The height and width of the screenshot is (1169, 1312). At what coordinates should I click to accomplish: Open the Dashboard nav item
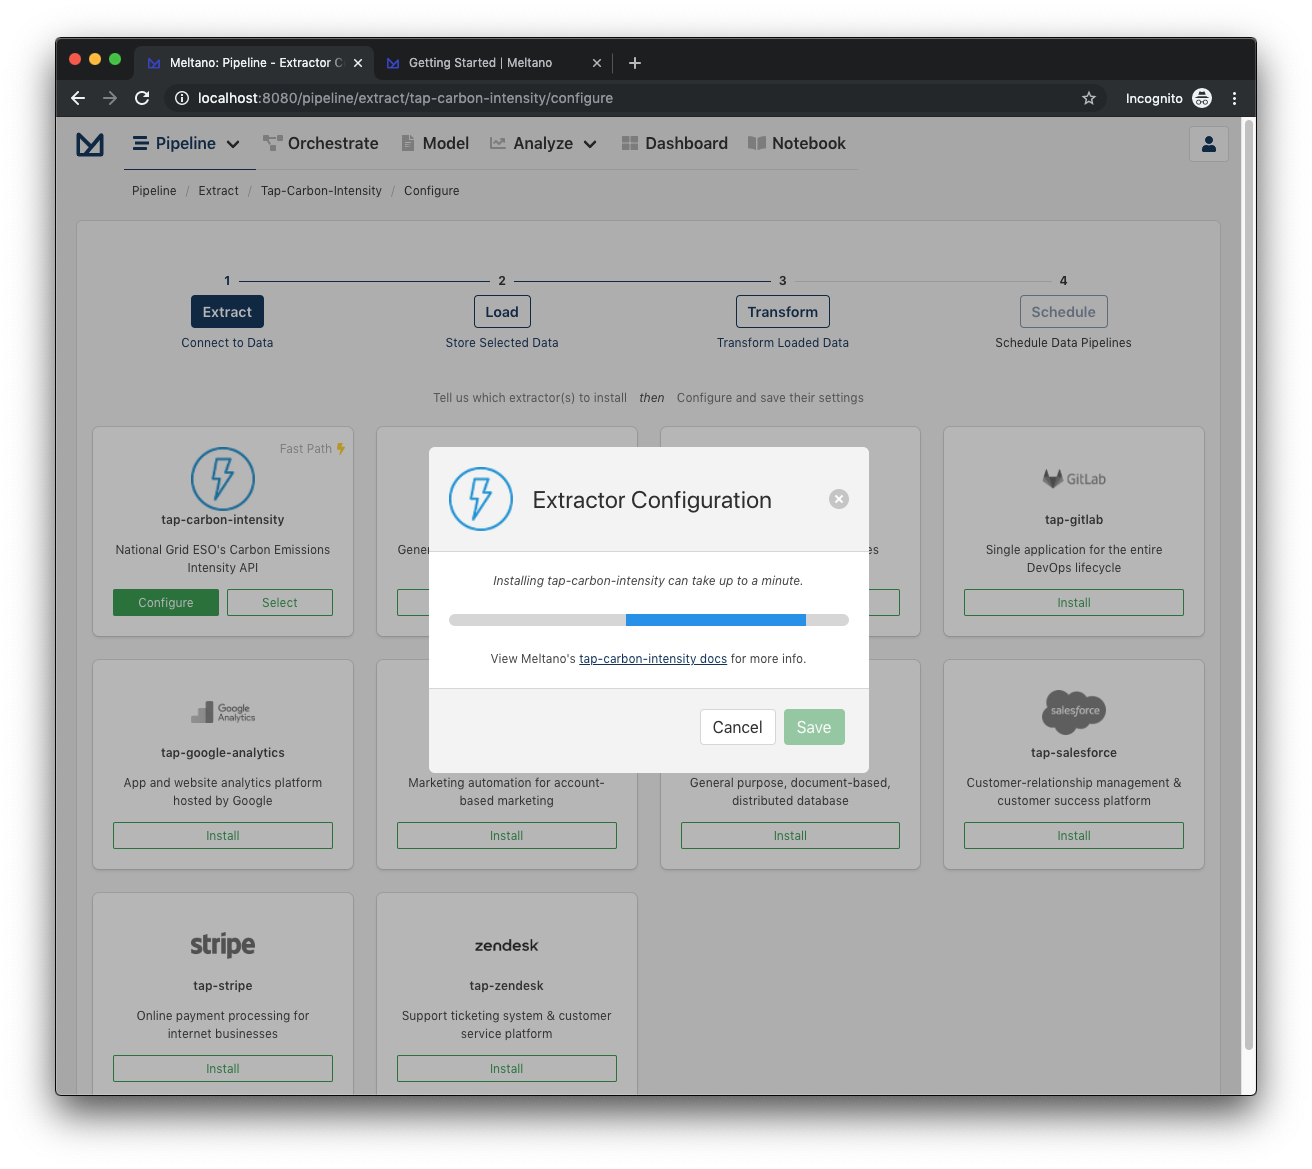(675, 144)
